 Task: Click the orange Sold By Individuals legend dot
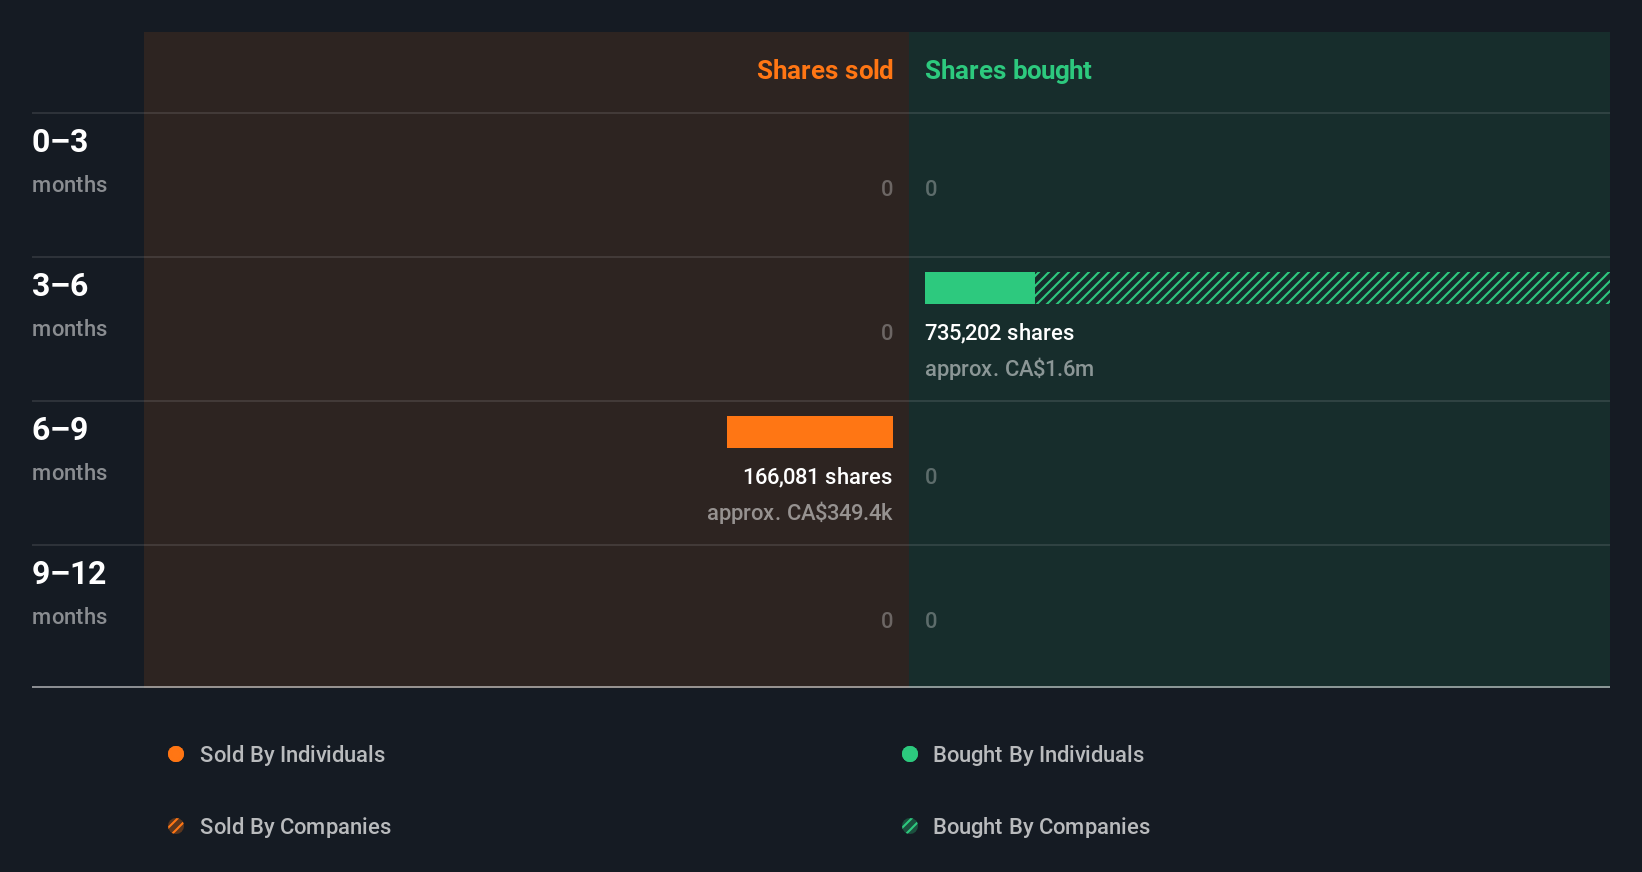tap(176, 754)
